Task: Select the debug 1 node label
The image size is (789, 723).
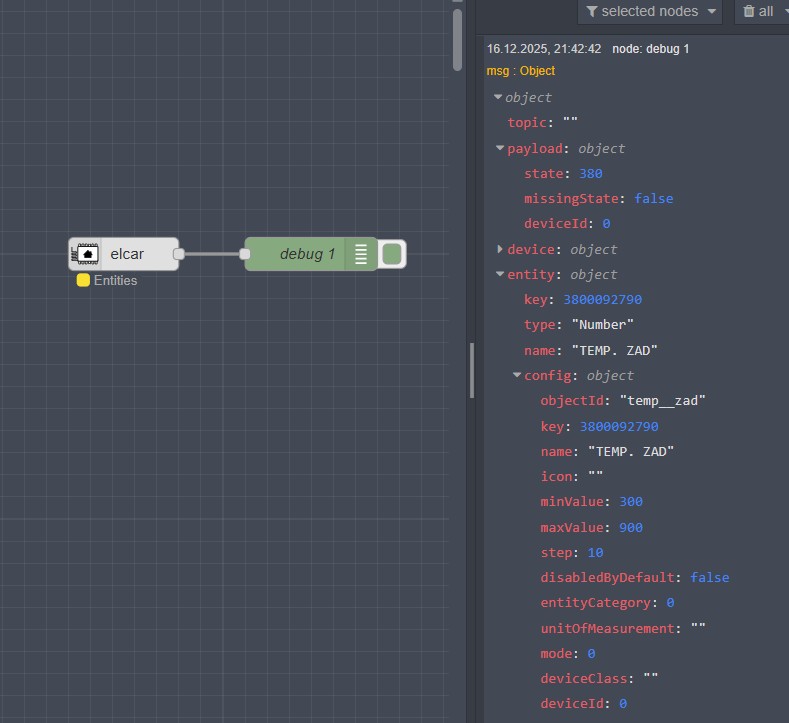Action: [307, 254]
